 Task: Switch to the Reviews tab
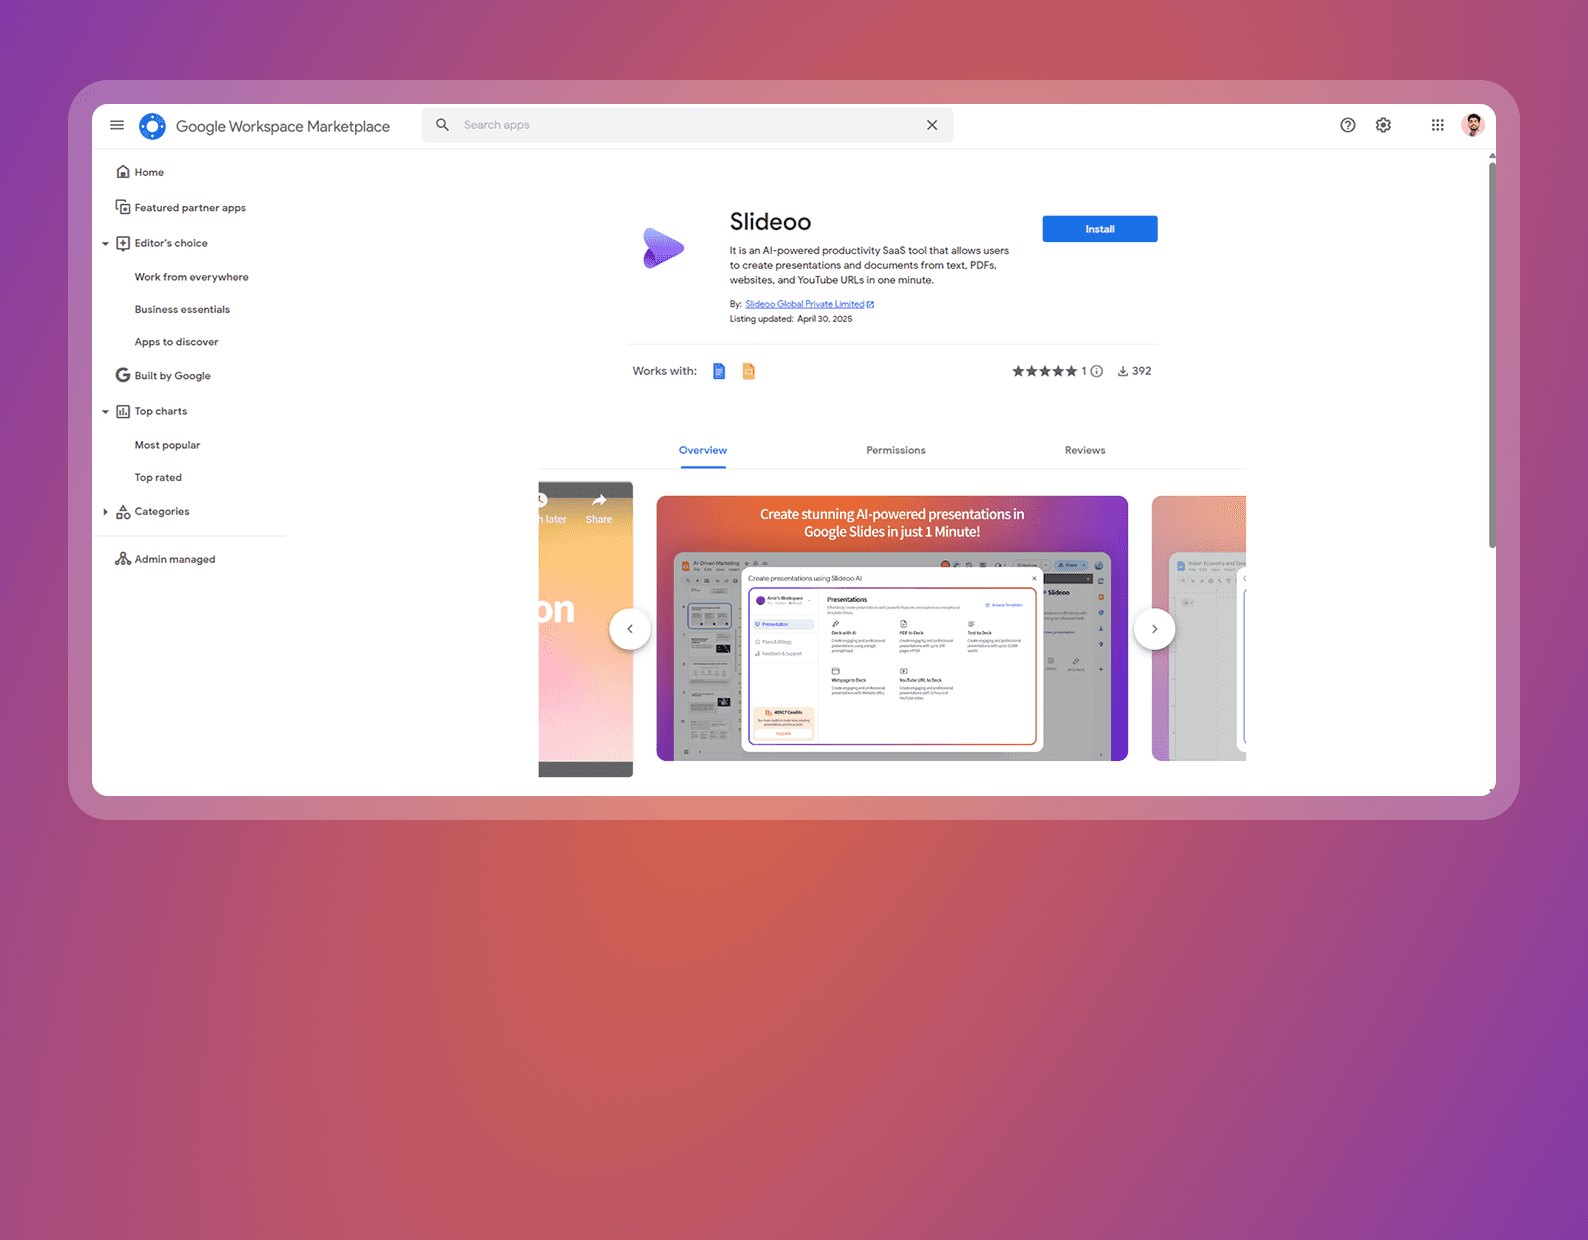pyautogui.click(x=1085, y=450)
